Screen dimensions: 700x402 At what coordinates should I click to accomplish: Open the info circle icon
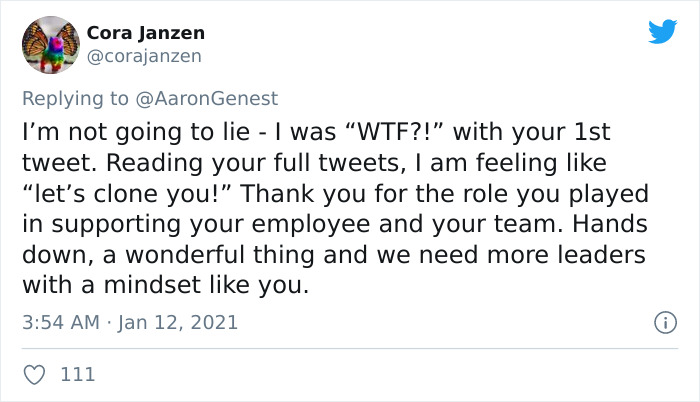[662, 323]
